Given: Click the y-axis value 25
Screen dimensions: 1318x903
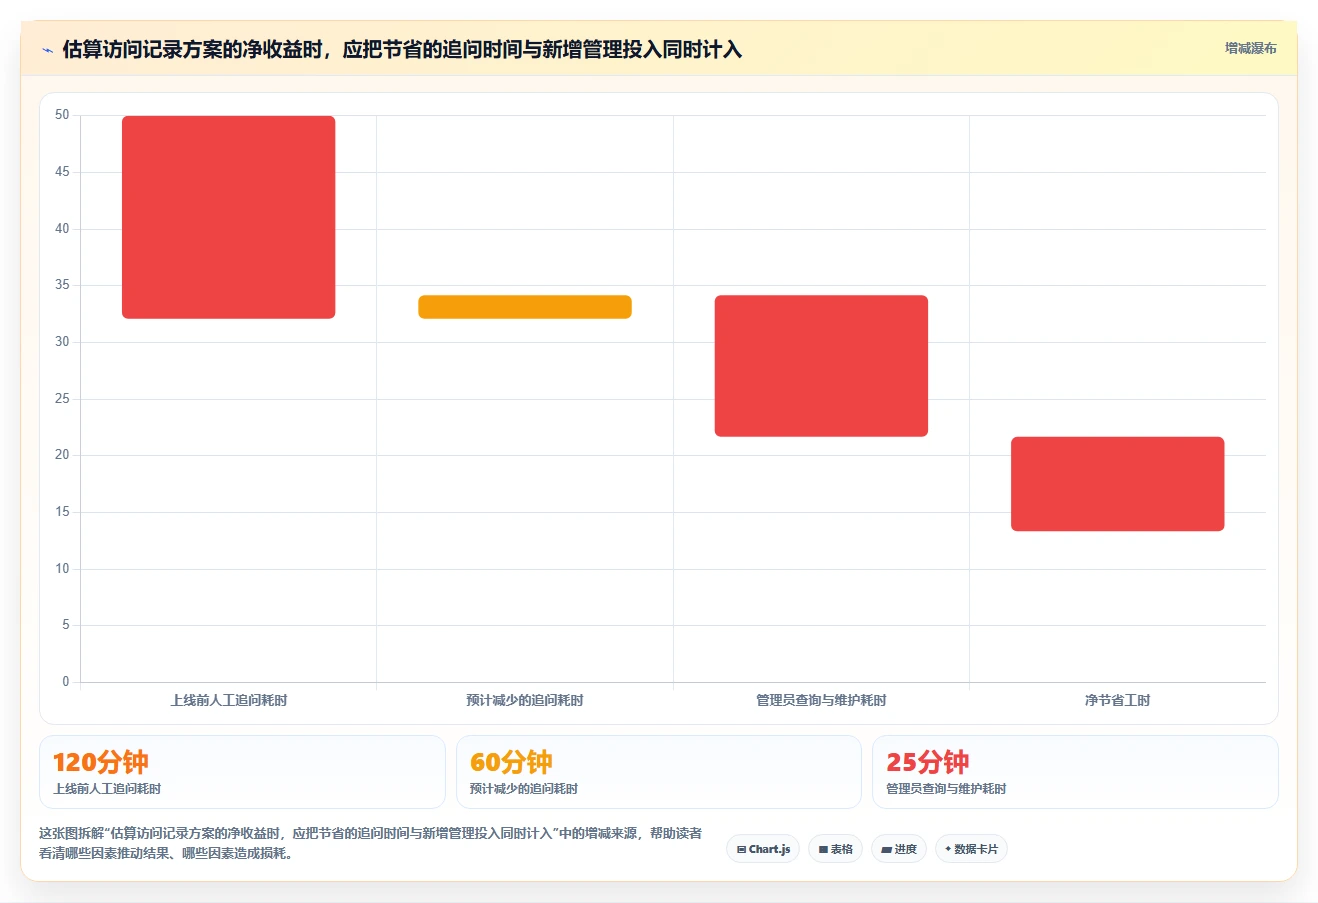Looking at the screenshot, I should tap(62, 399).
